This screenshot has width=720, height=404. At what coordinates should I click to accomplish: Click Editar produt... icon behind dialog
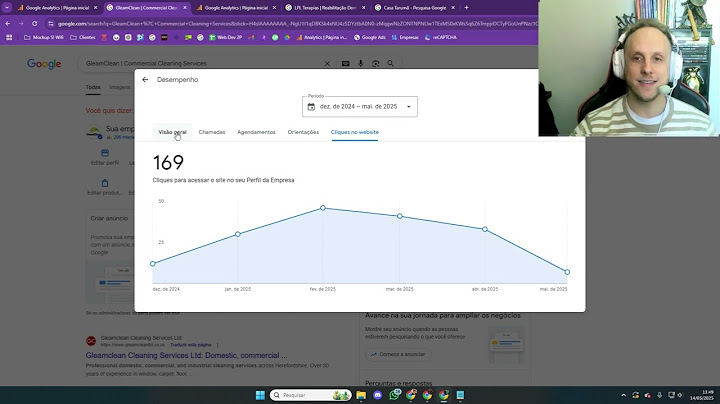tap(105, 183)
